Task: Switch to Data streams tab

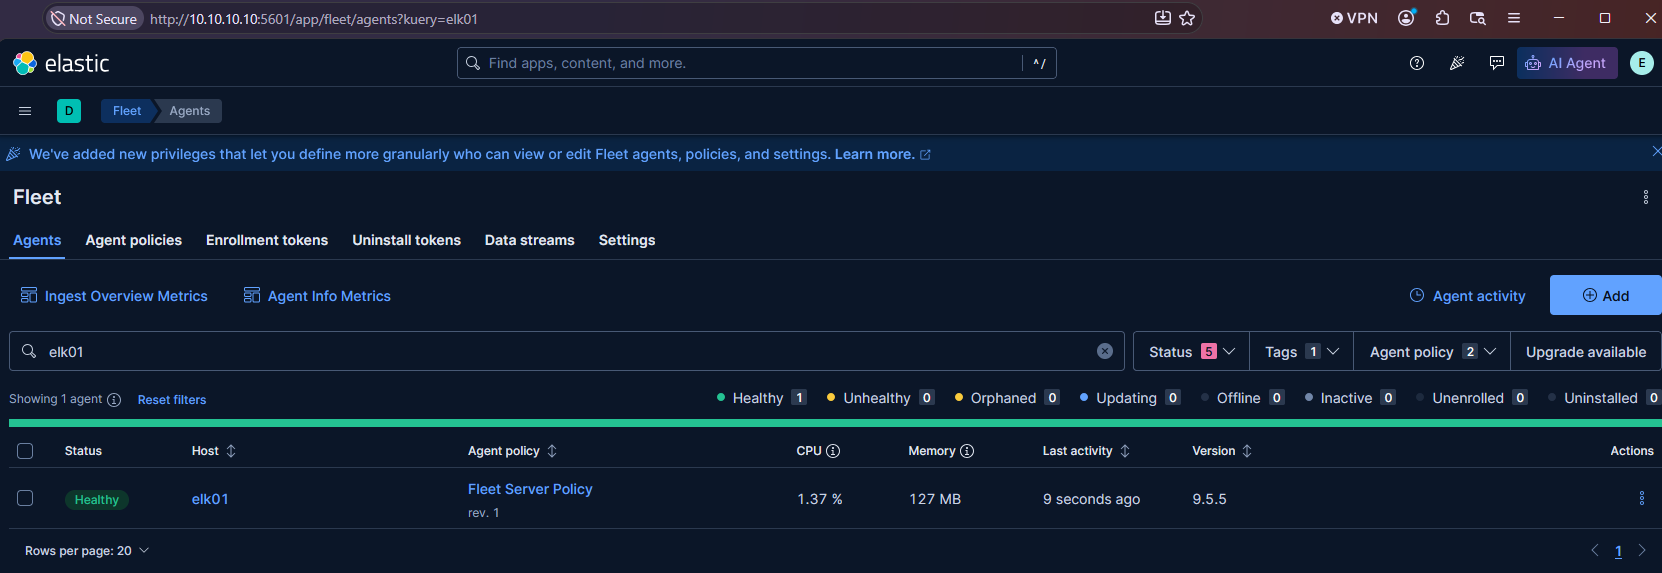Action: [x=530, y=240]
